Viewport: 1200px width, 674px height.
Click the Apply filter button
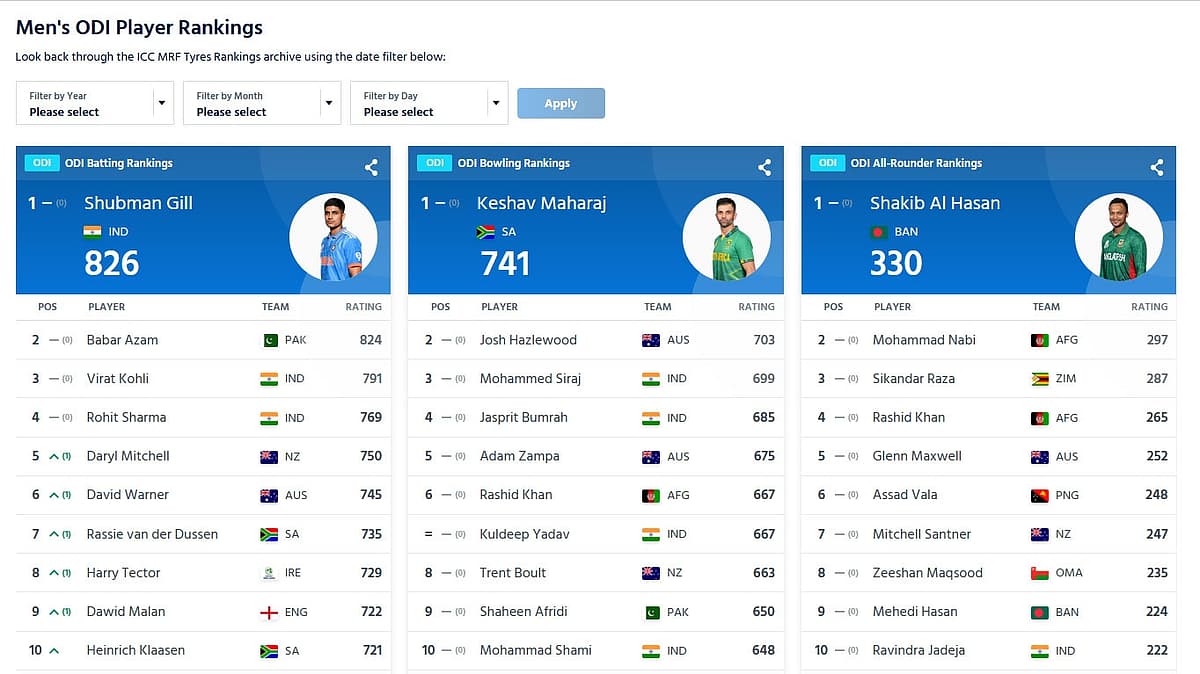pyautogui.click(x=561, y=103)
